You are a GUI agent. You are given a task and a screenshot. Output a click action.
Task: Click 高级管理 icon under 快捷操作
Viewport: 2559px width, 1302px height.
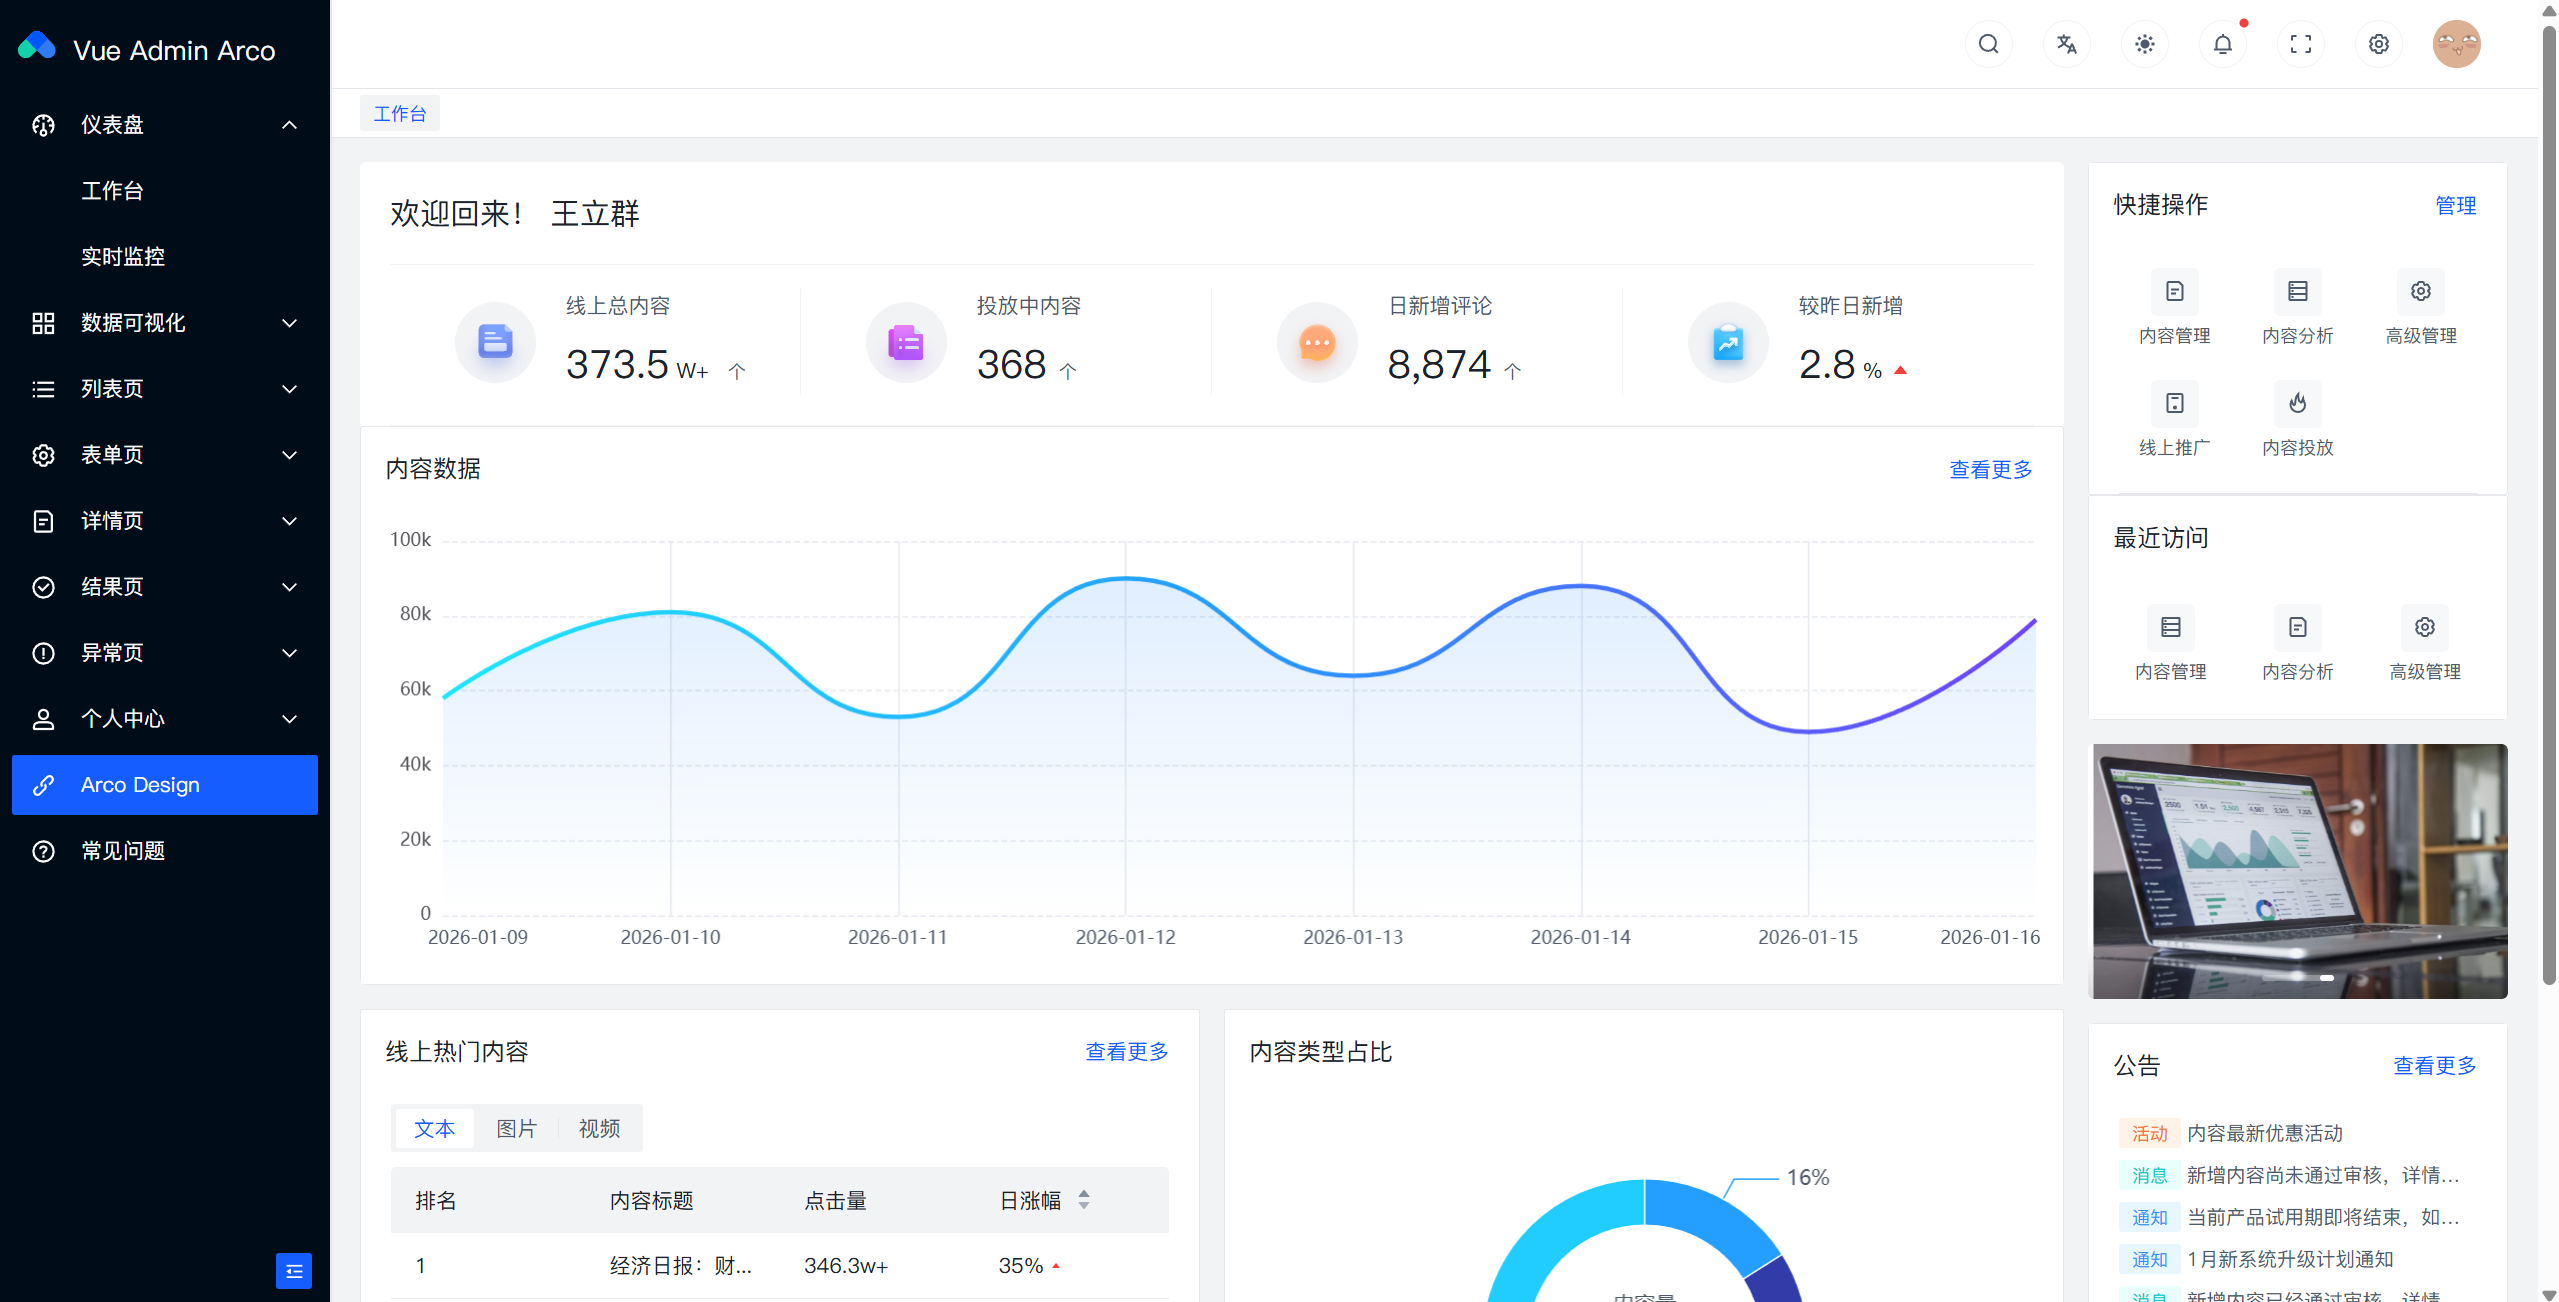(x=2420, y=291)
